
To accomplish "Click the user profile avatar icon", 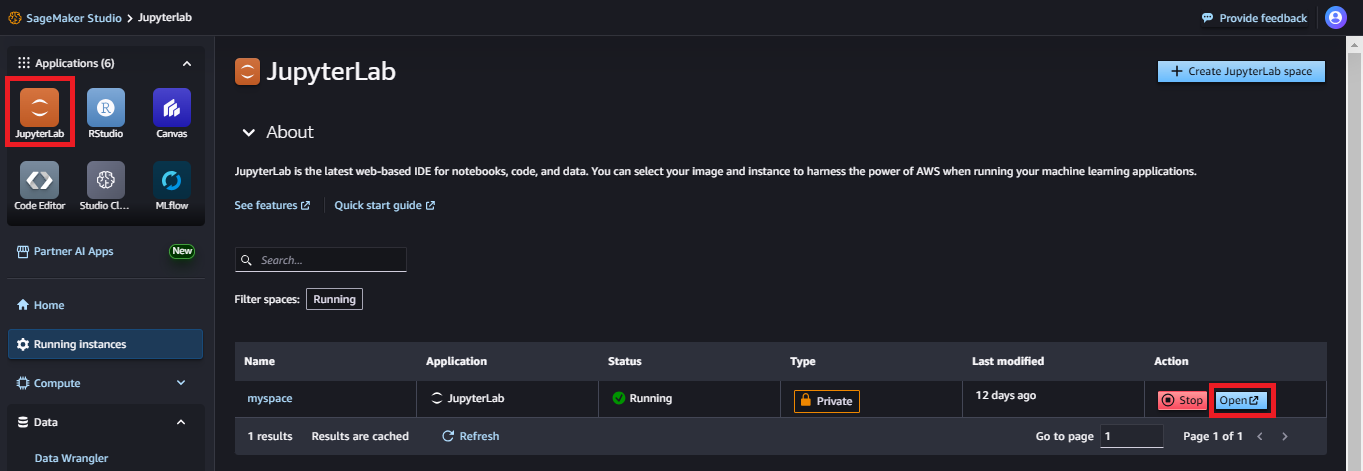I will click(x=1335, y=18).
